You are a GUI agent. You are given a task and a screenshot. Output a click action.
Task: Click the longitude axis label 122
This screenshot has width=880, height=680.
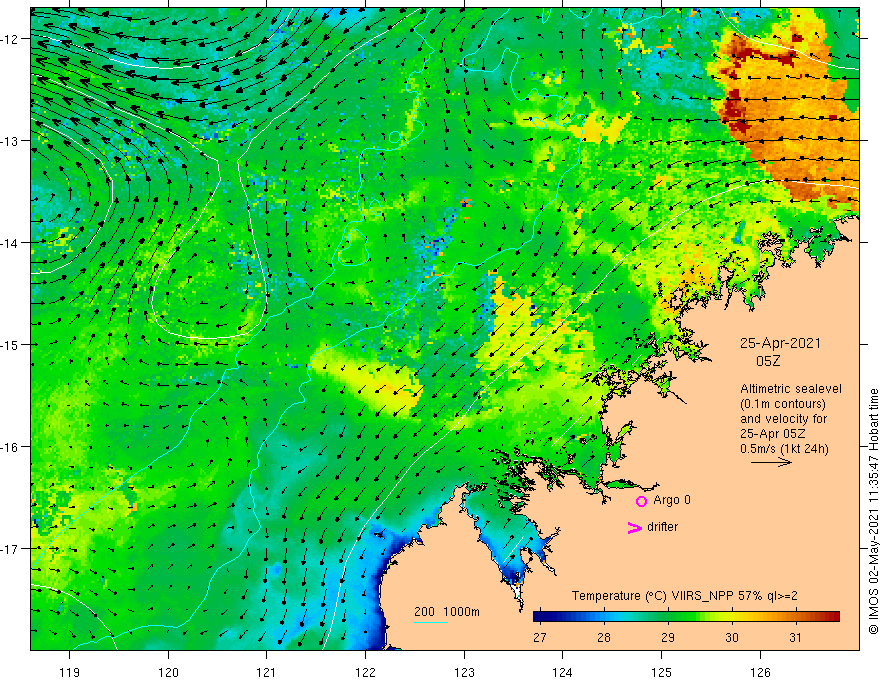[365, 672]
